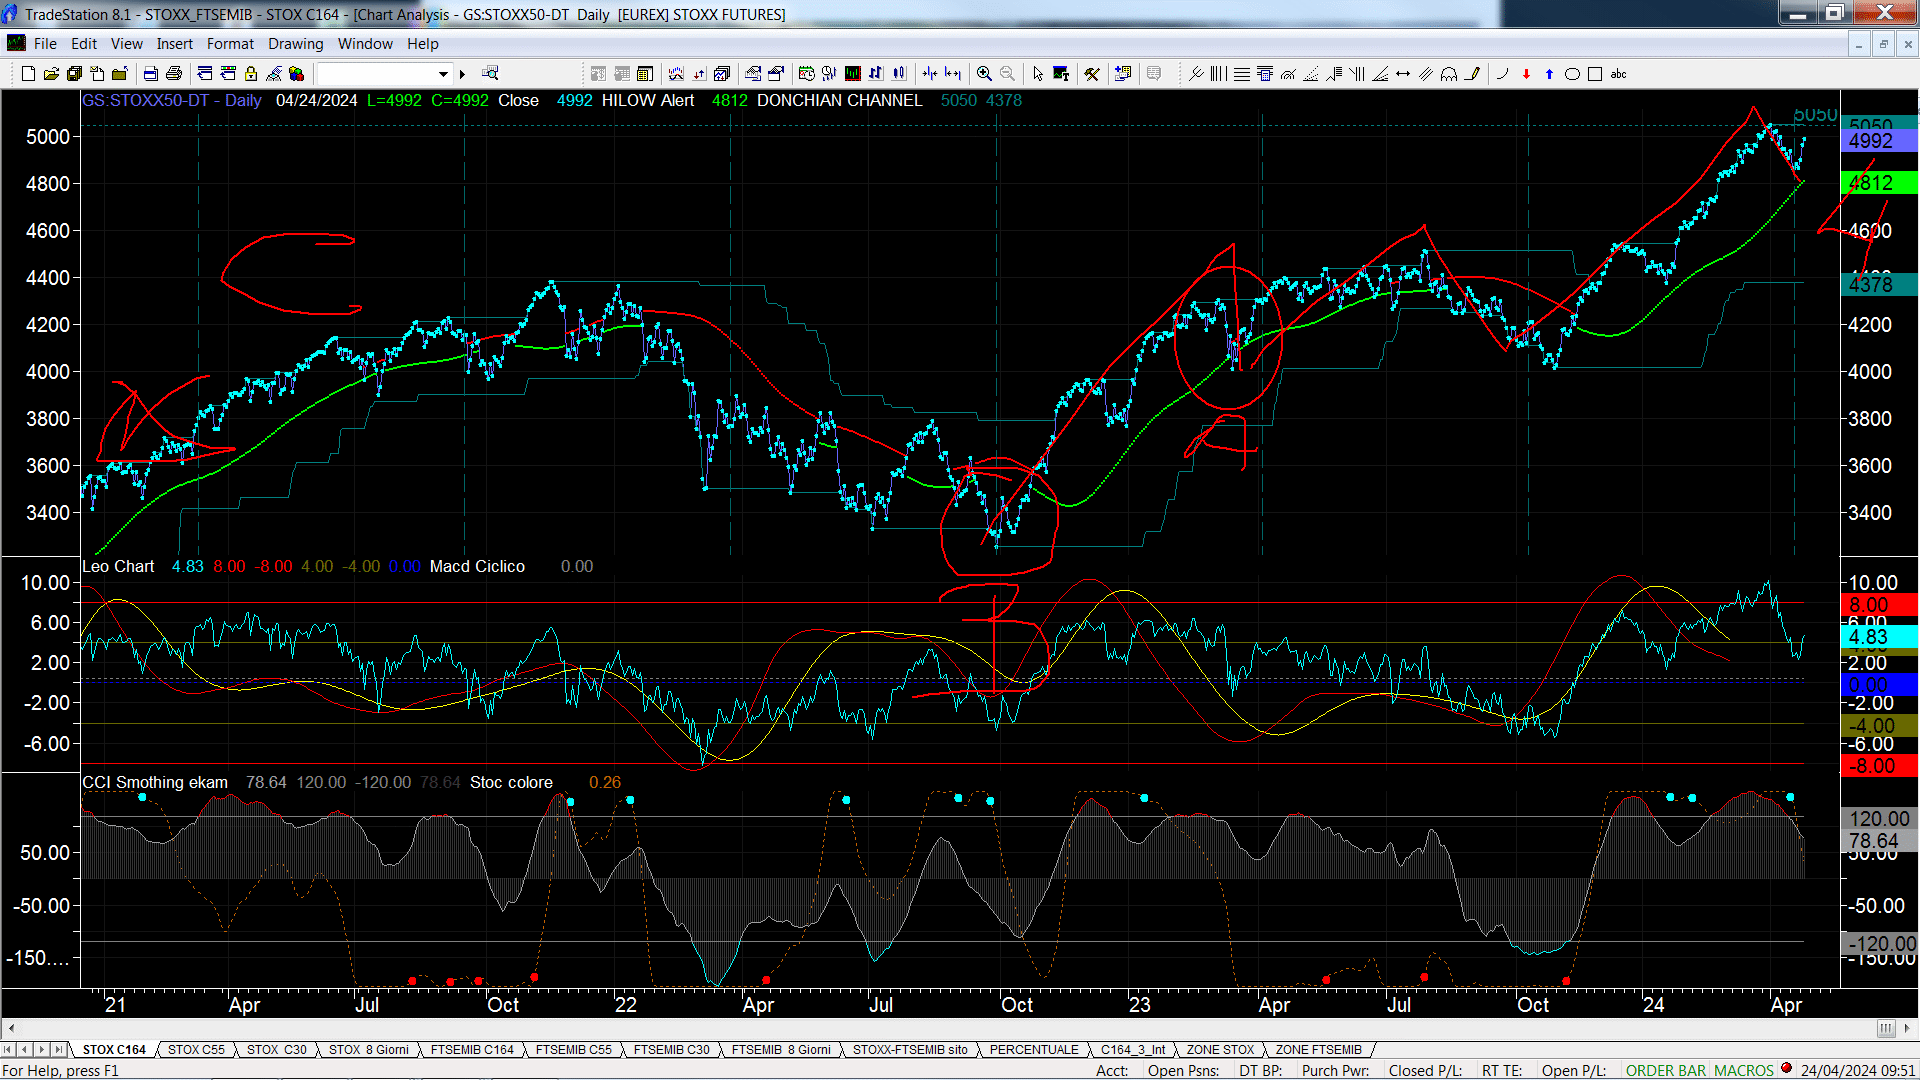Open the Insert menu

[x=175, y=43]
